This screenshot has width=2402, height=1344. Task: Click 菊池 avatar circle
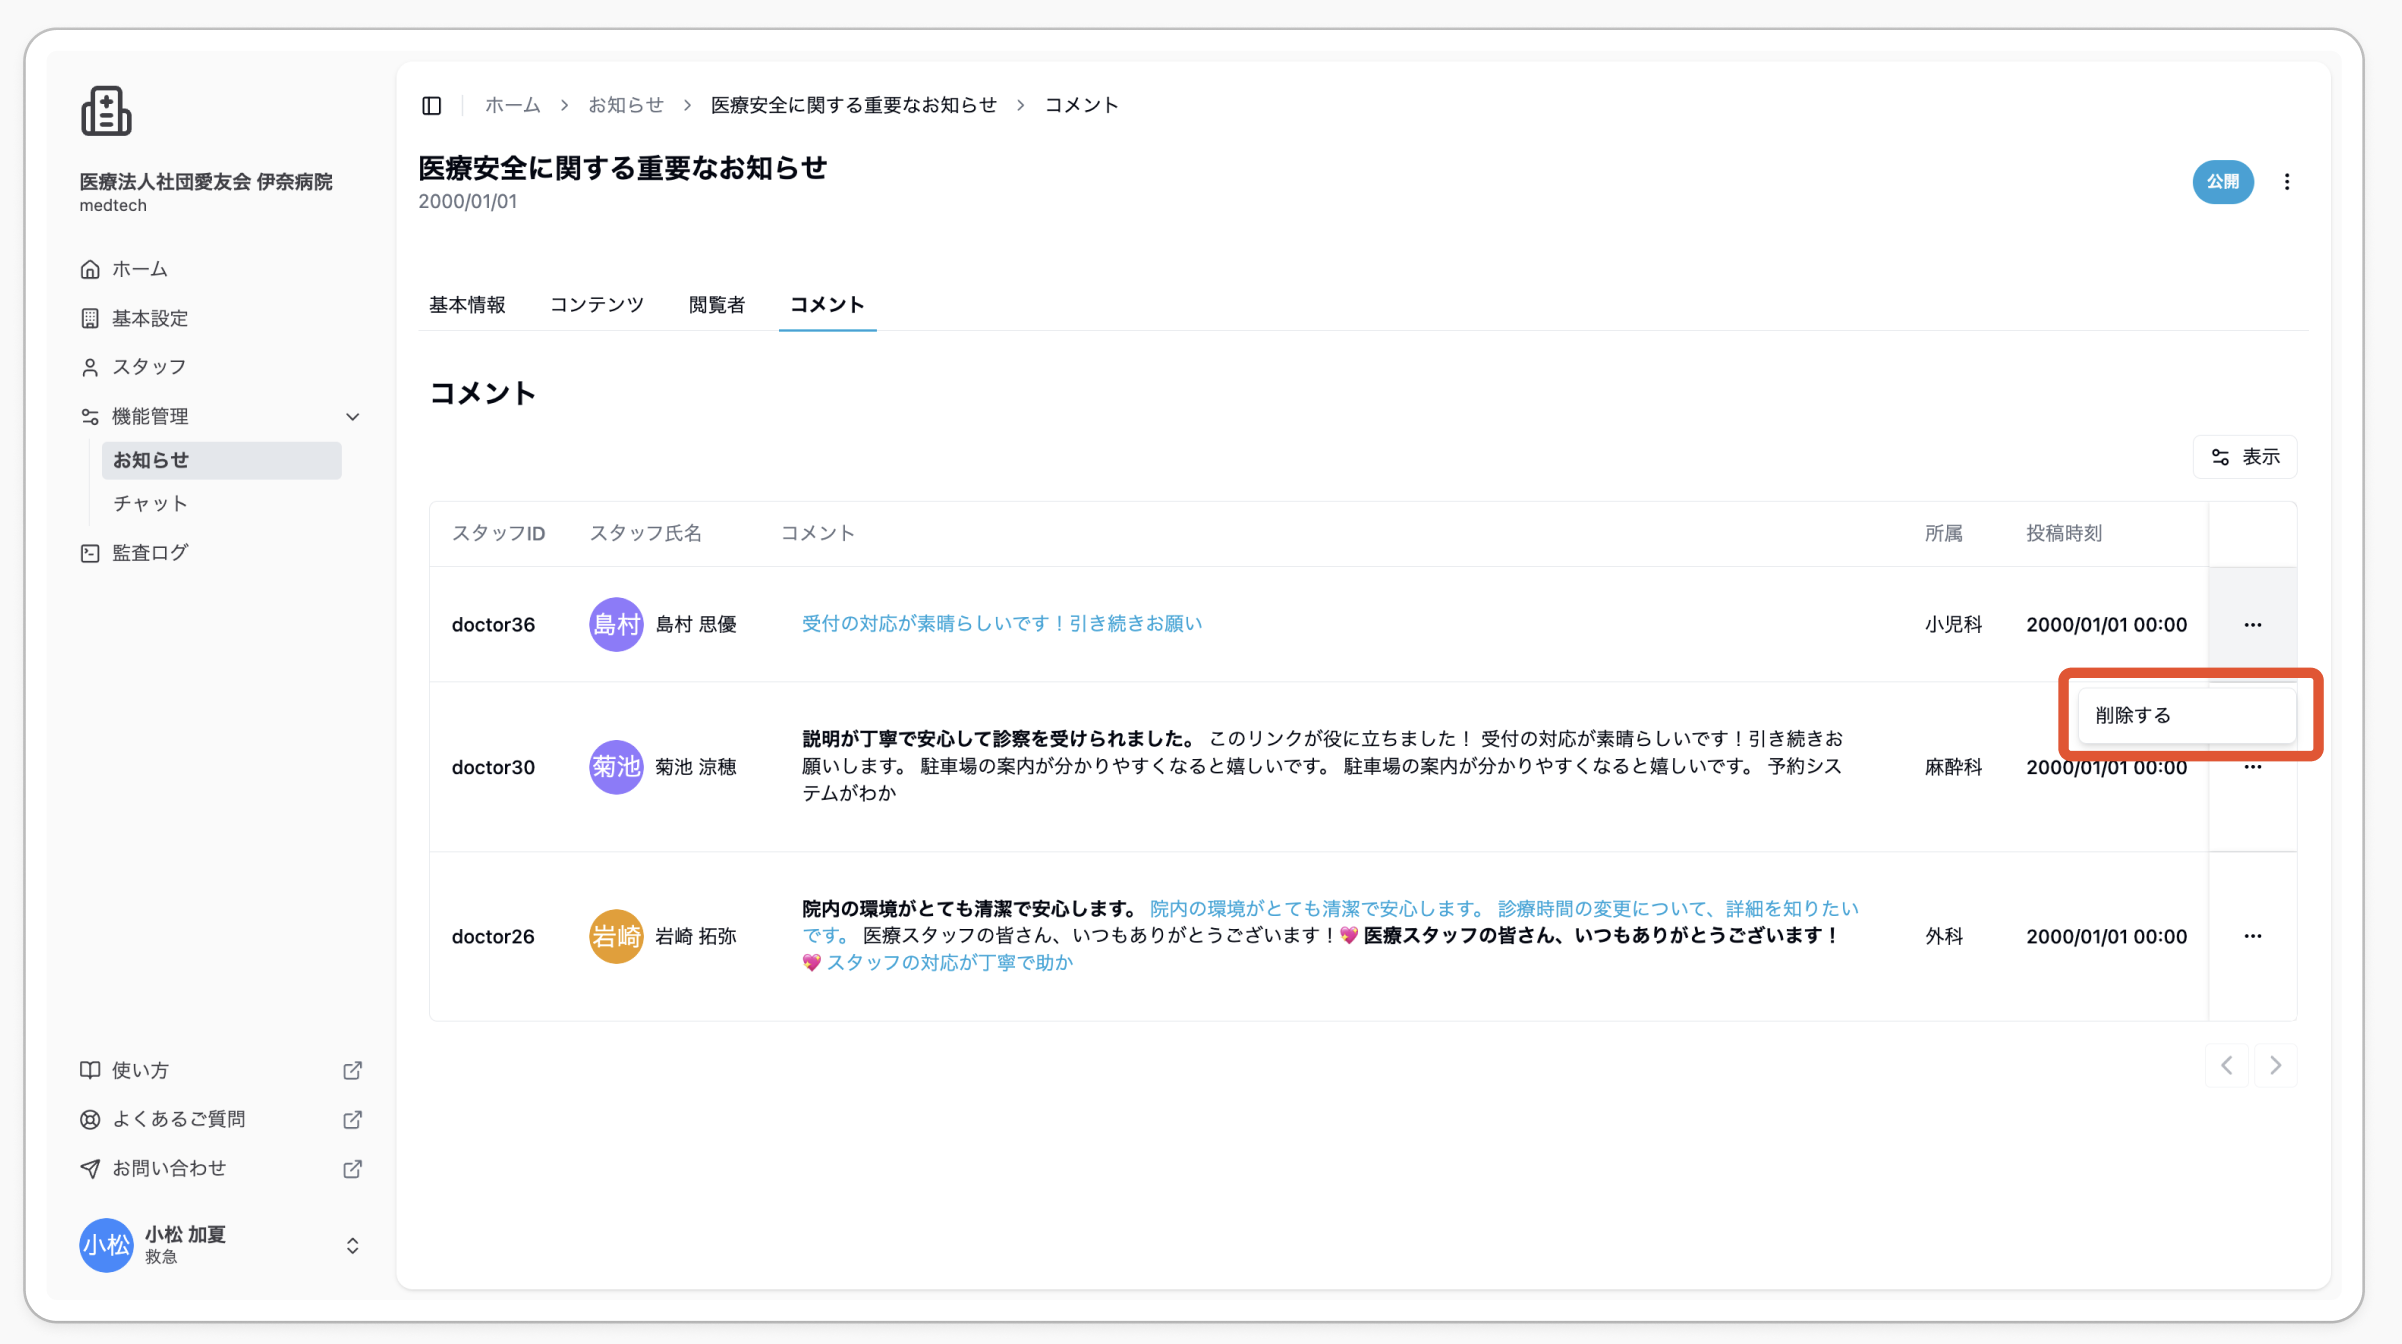point(616,768)
